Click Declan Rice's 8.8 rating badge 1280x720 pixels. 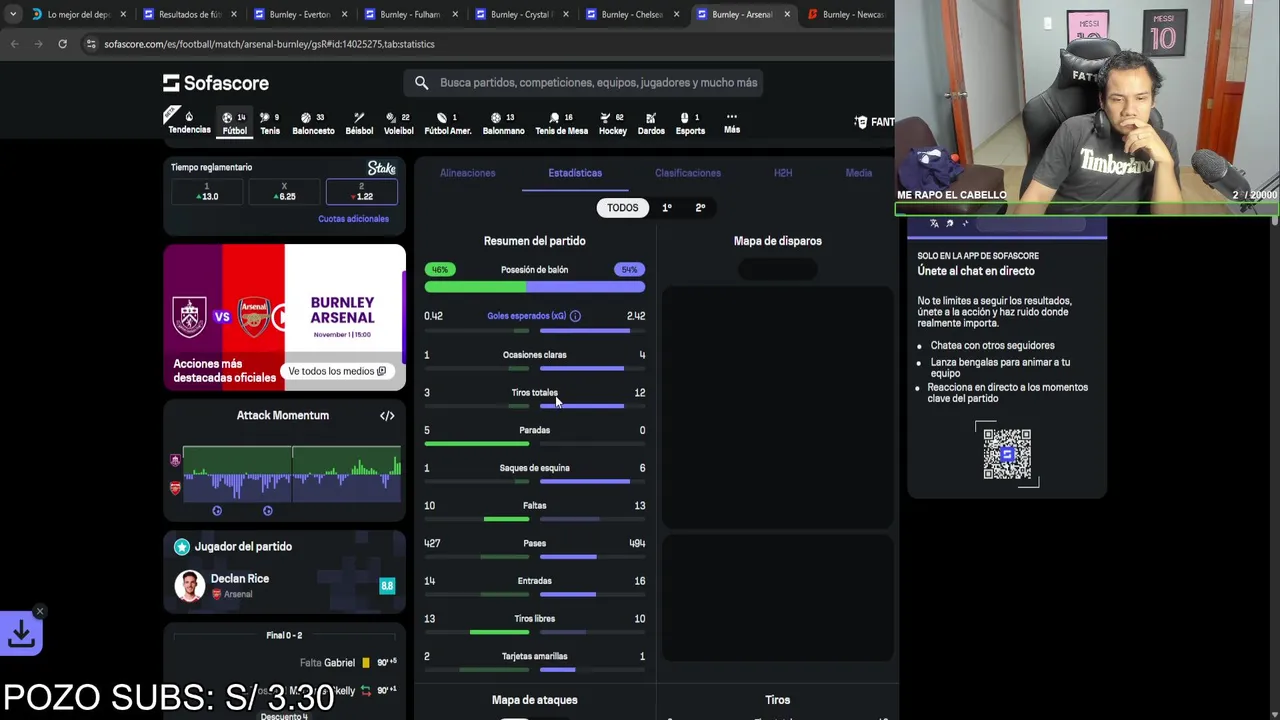387,586
